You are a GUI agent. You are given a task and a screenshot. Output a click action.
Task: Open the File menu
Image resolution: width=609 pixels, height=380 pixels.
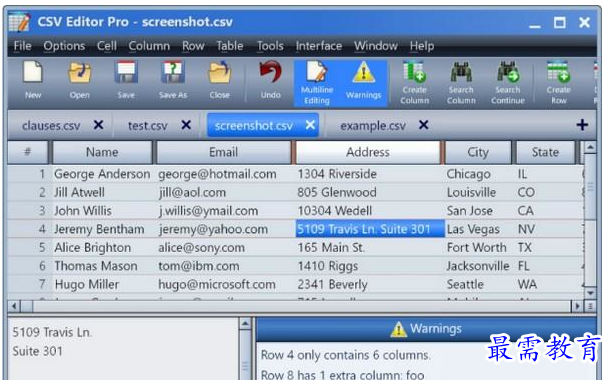pos(23,46)
